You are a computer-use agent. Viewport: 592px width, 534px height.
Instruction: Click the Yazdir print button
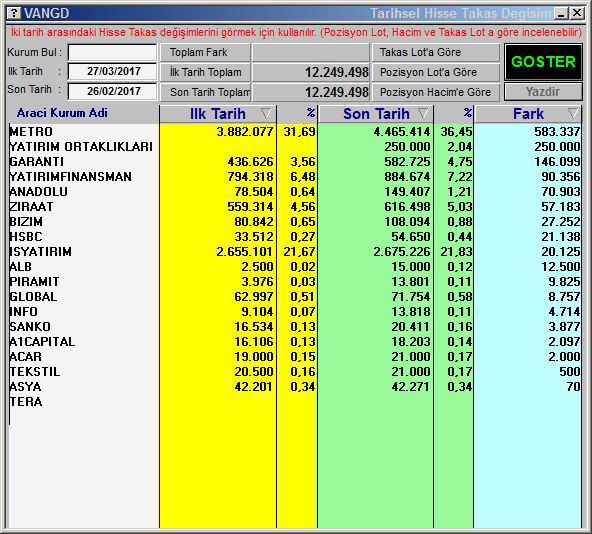tap(543, 91)
